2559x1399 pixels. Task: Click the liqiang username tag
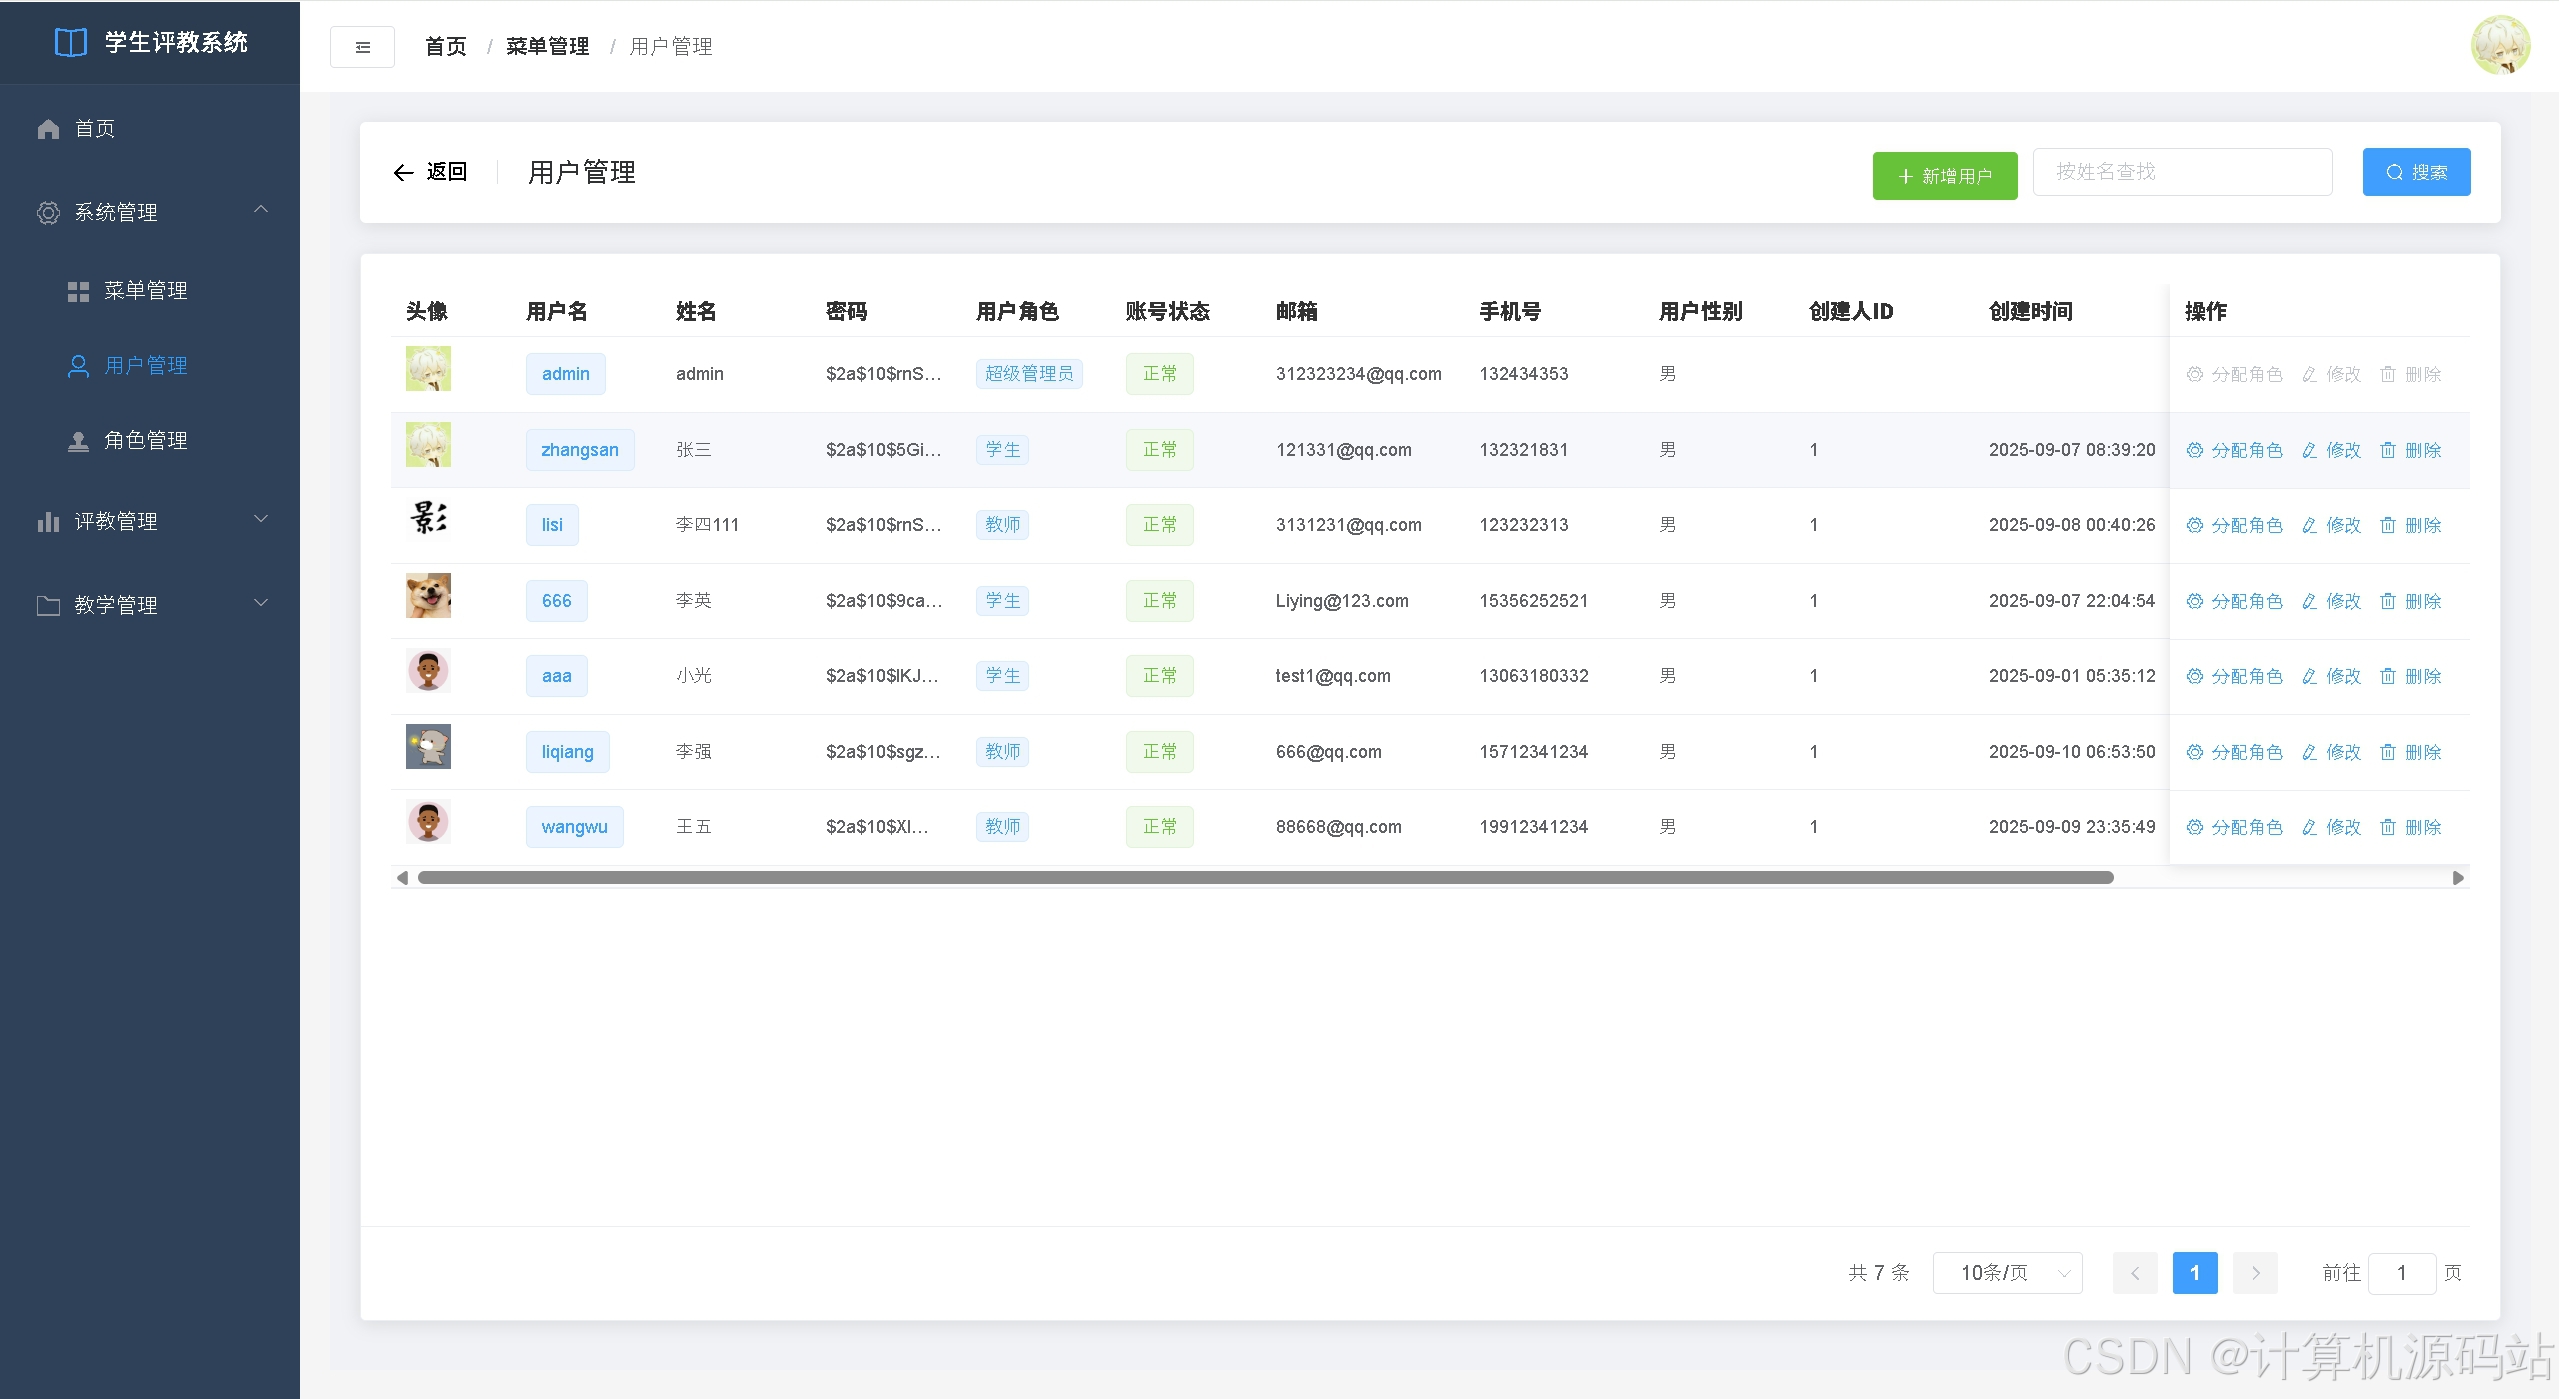567,752
